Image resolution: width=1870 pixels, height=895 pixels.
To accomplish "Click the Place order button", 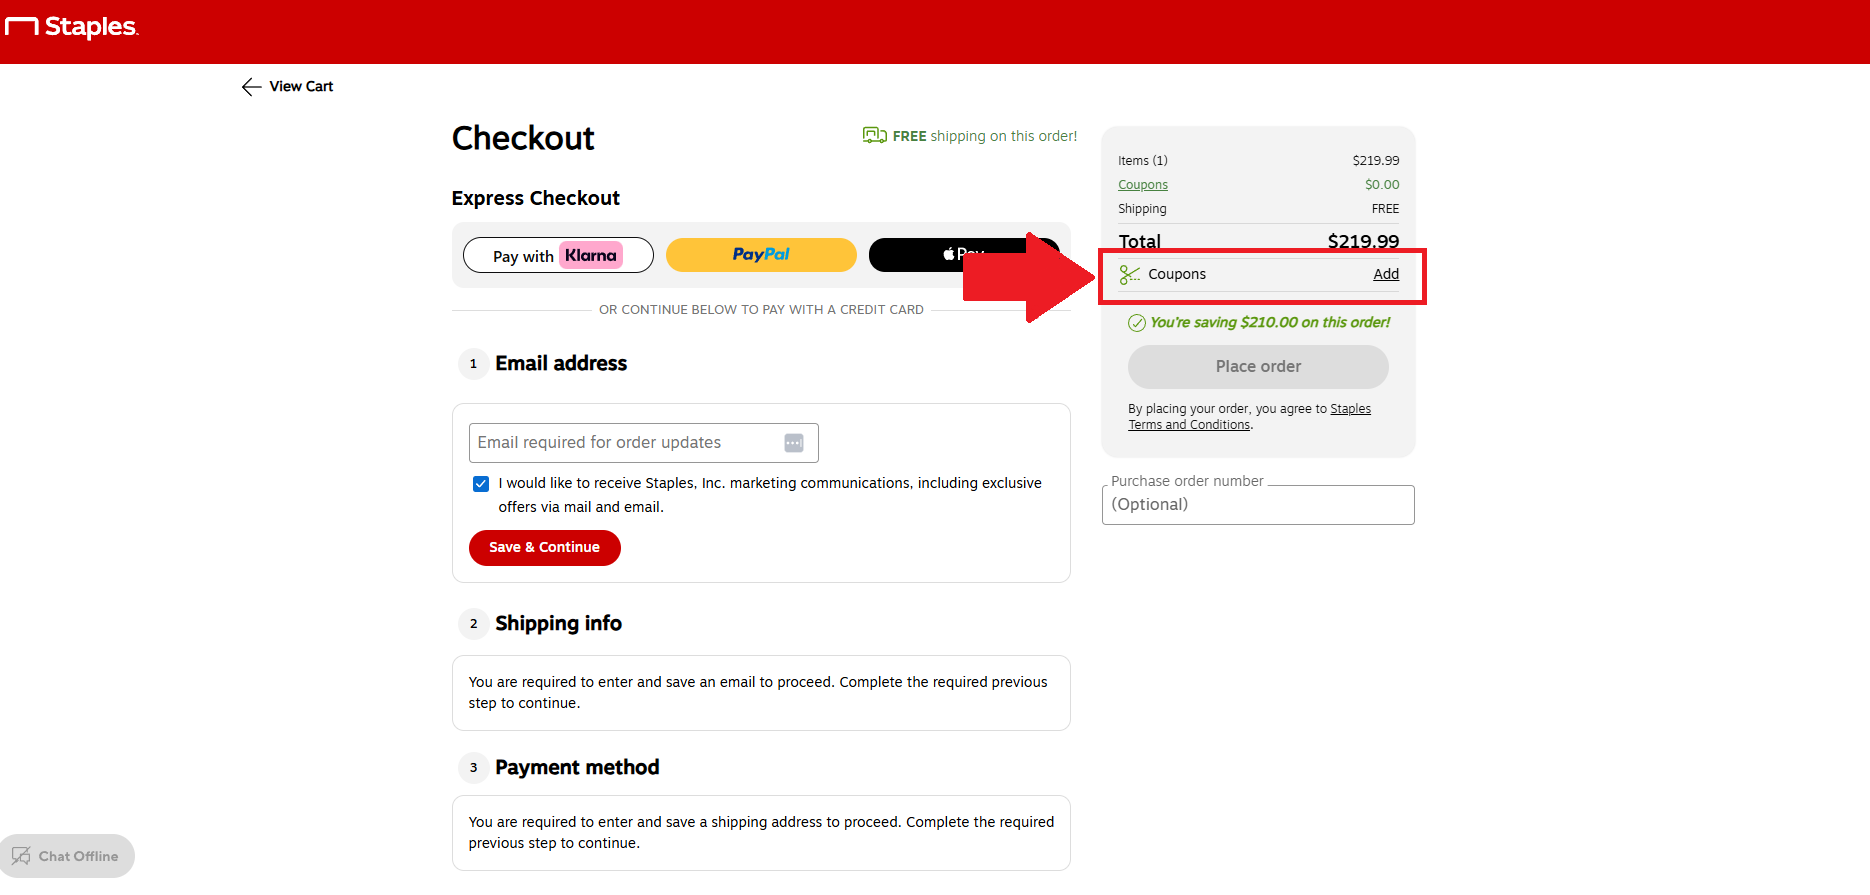I will click(x=1258, y=367).
